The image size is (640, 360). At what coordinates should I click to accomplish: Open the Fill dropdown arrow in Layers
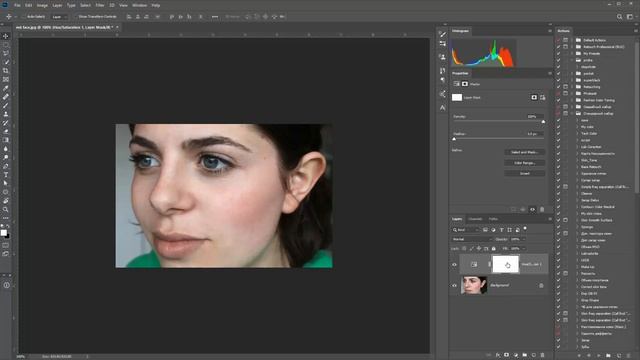(x=524, y=249)
